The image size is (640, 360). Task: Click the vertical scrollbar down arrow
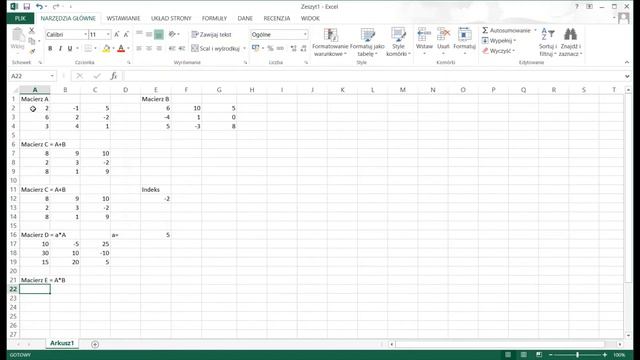[628, 335]
